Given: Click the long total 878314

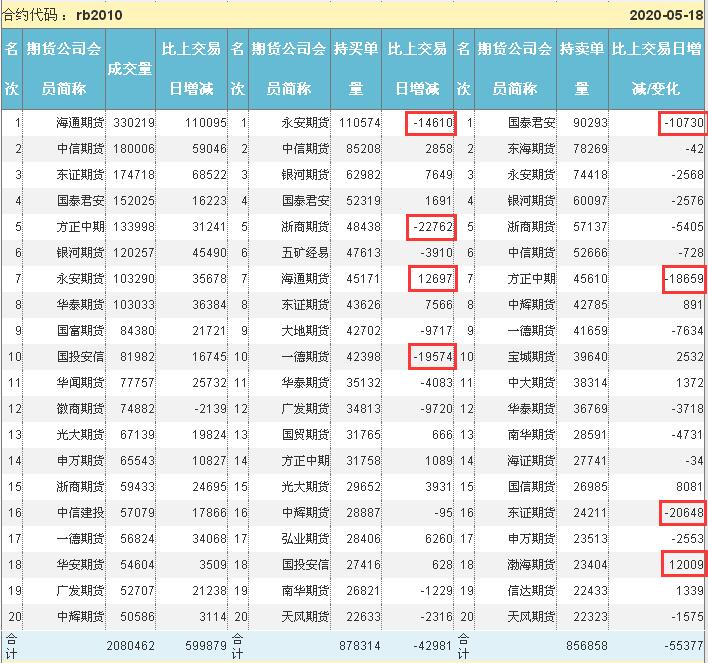Looking at the screenshot, I should (360, 646).
